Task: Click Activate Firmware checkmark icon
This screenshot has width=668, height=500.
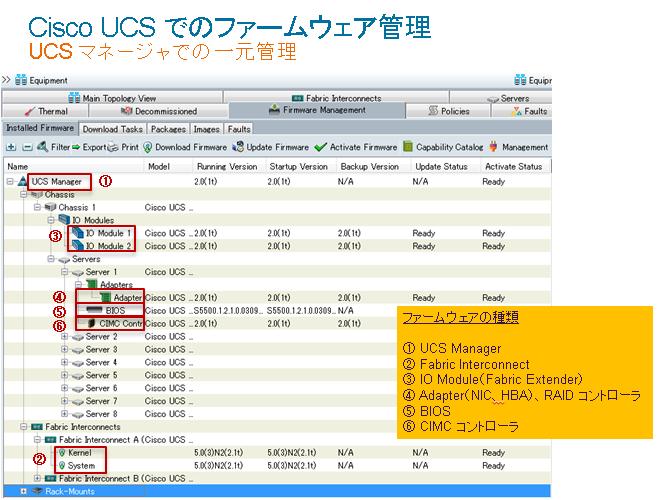Action: click(320, 147)
